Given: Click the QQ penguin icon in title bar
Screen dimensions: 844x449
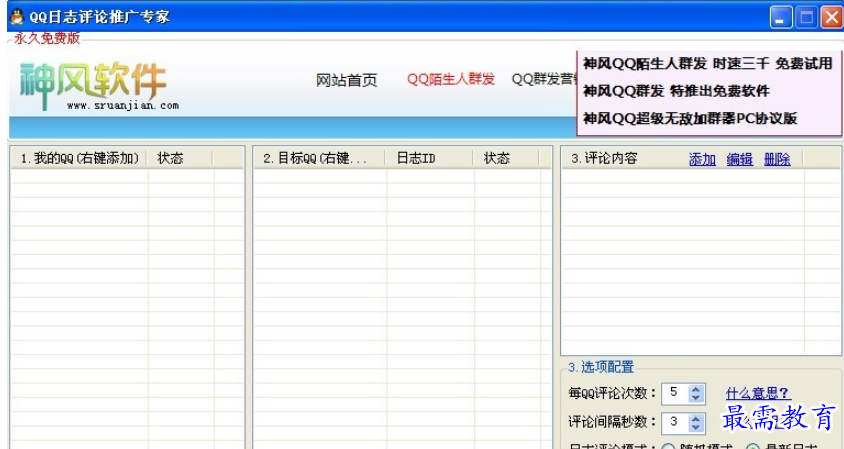Looking at the screenshot, I should (x=17, y=17).
